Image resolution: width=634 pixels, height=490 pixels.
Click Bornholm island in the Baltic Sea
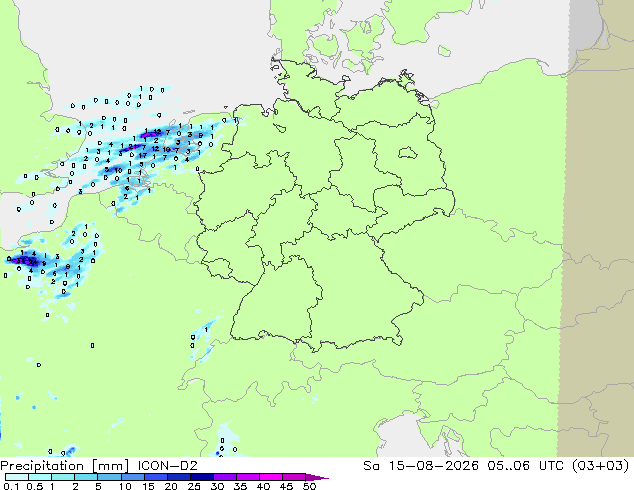tap(444, 51)
